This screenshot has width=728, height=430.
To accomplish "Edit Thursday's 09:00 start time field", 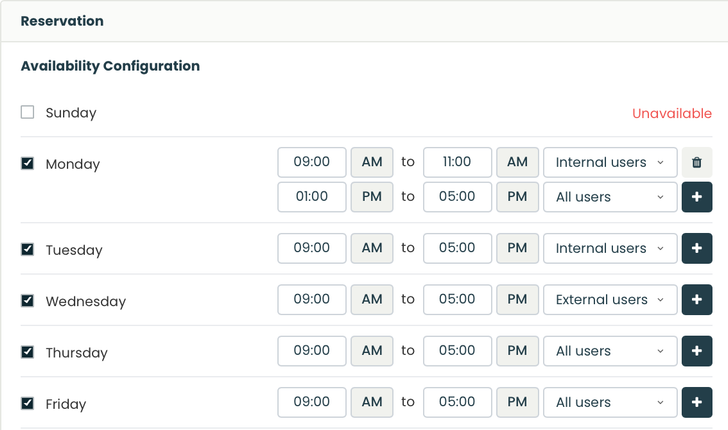I will 312,351.
